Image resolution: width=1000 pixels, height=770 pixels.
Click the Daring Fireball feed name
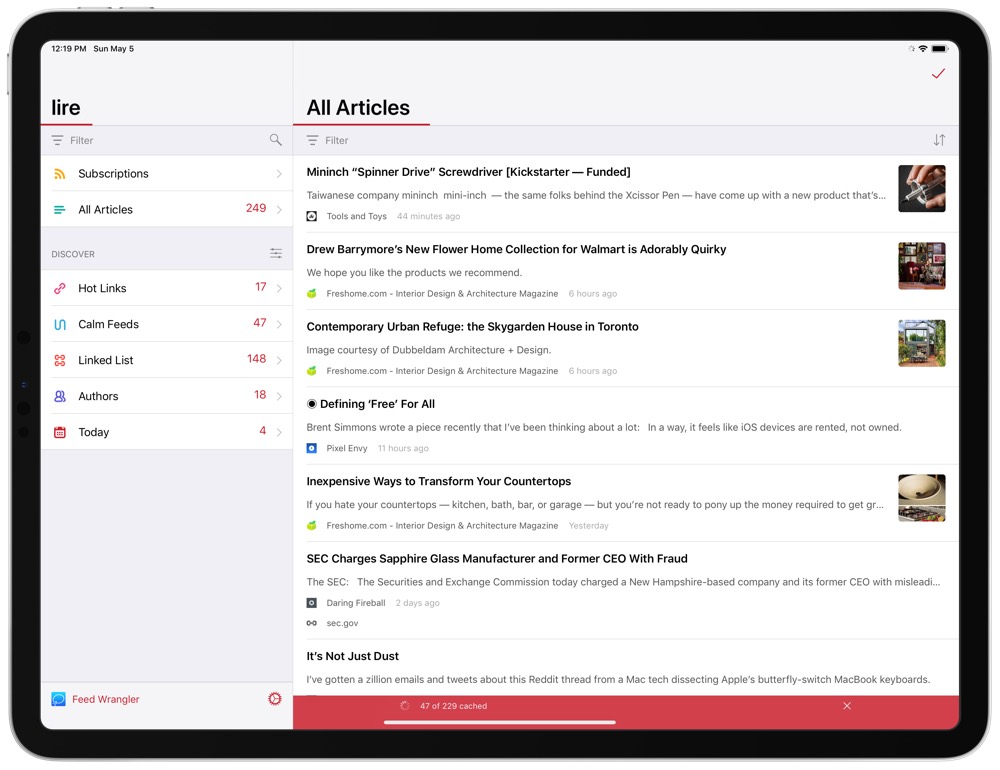[x=356, y=603]
